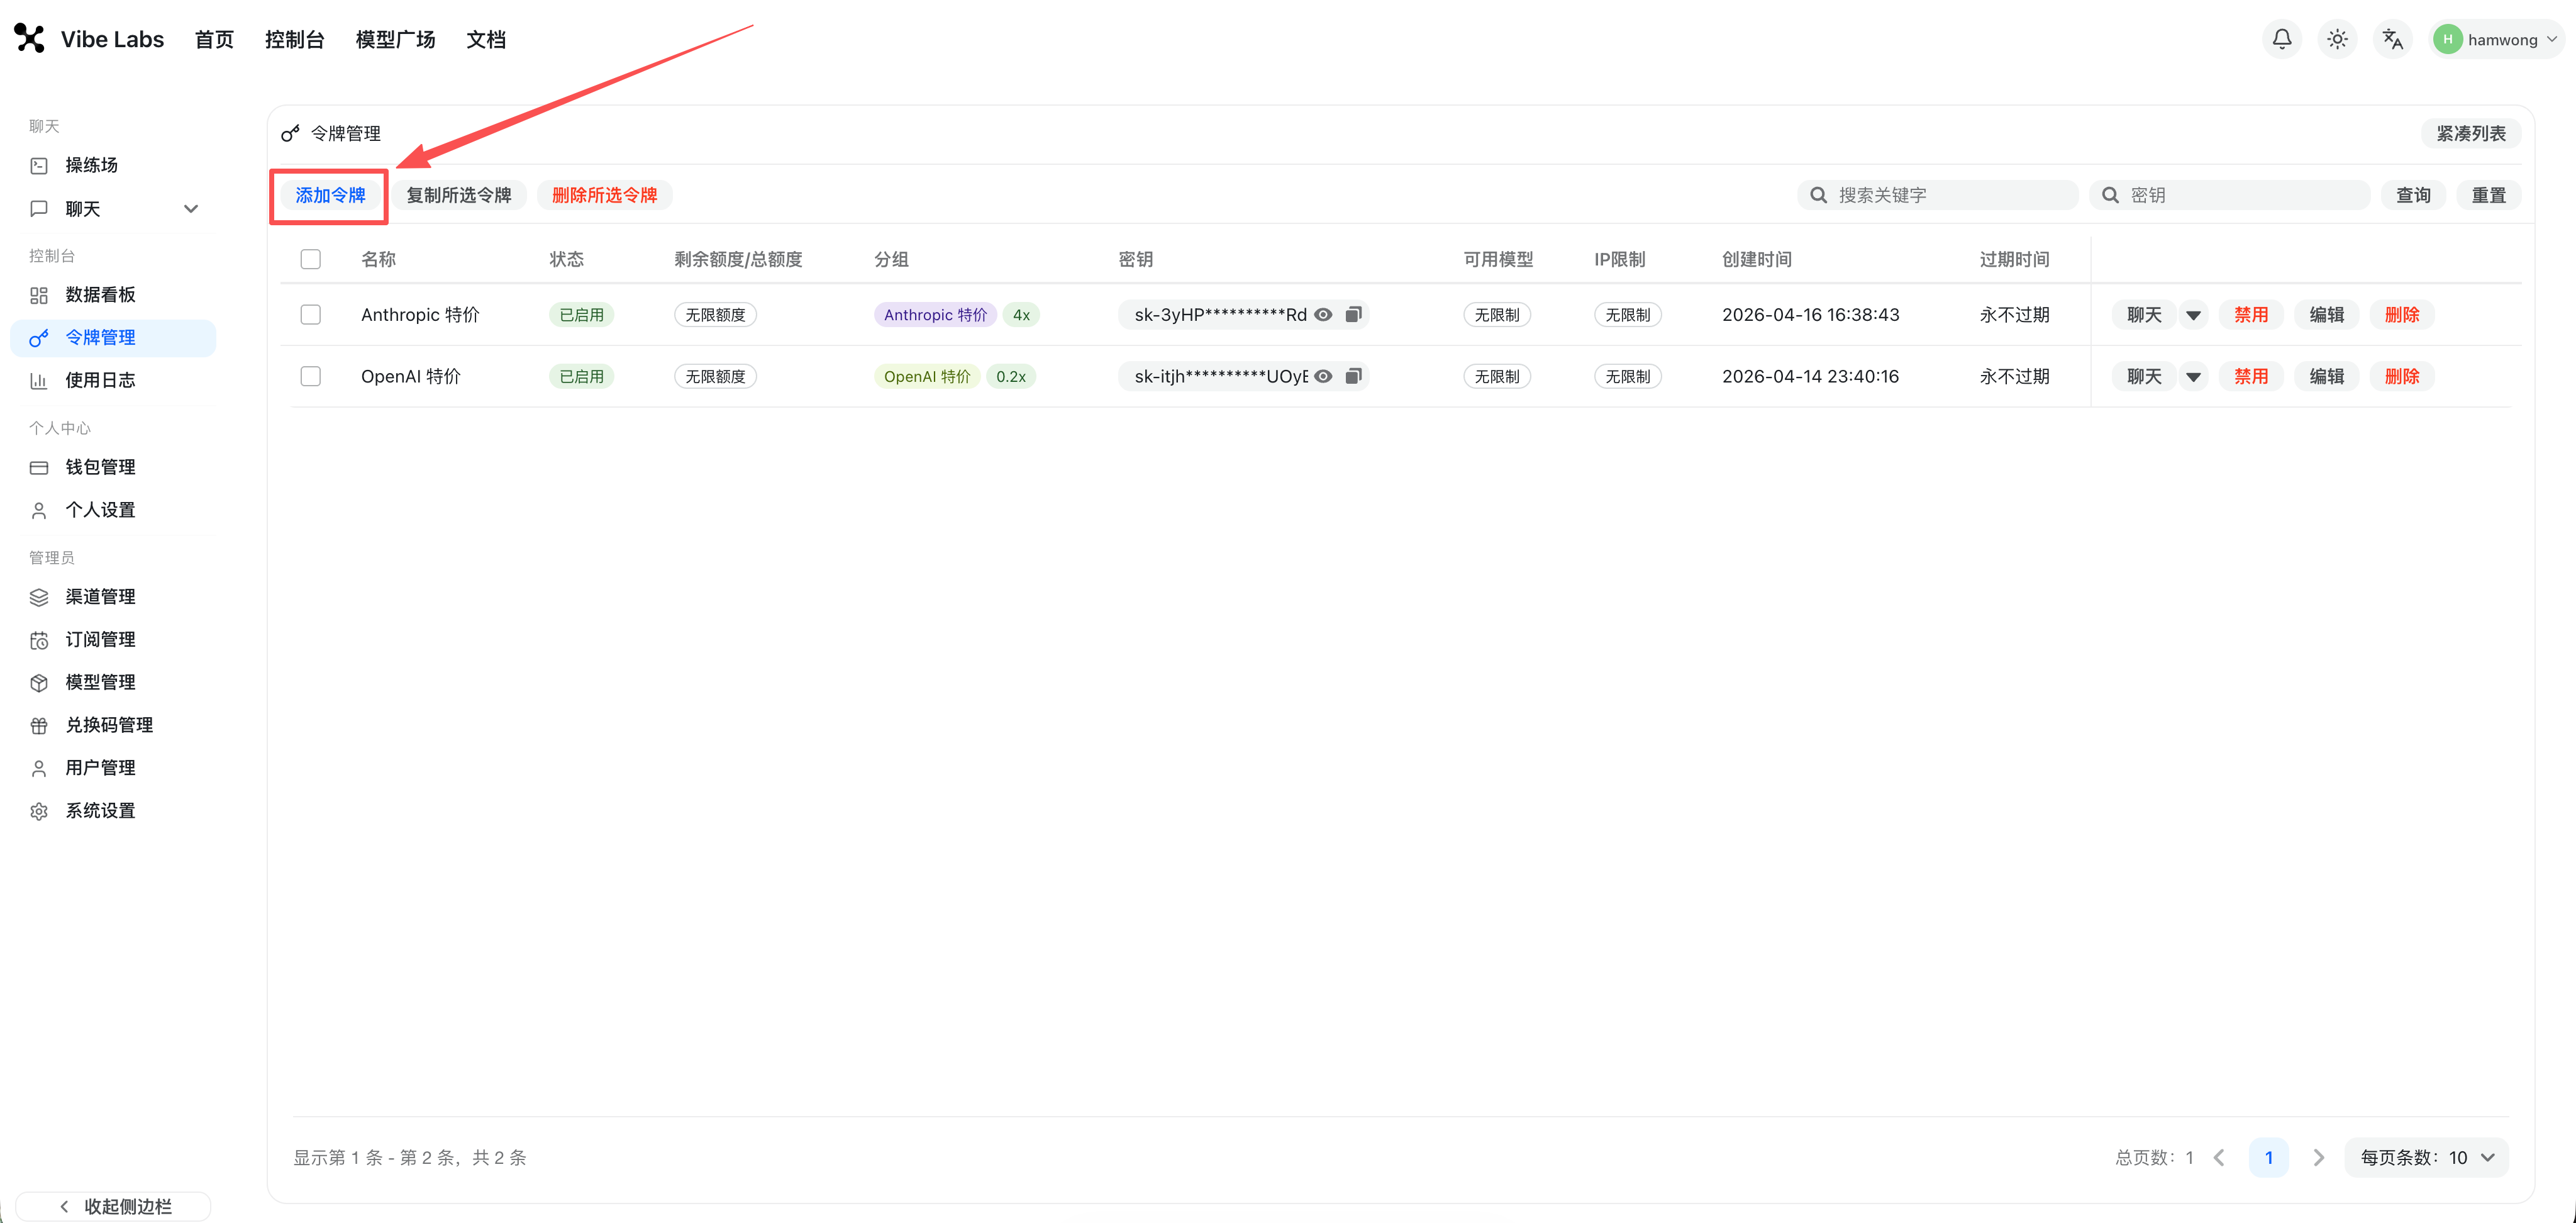
Task: Open 渠道管理 admin section
Action: [x=100, y=596]
